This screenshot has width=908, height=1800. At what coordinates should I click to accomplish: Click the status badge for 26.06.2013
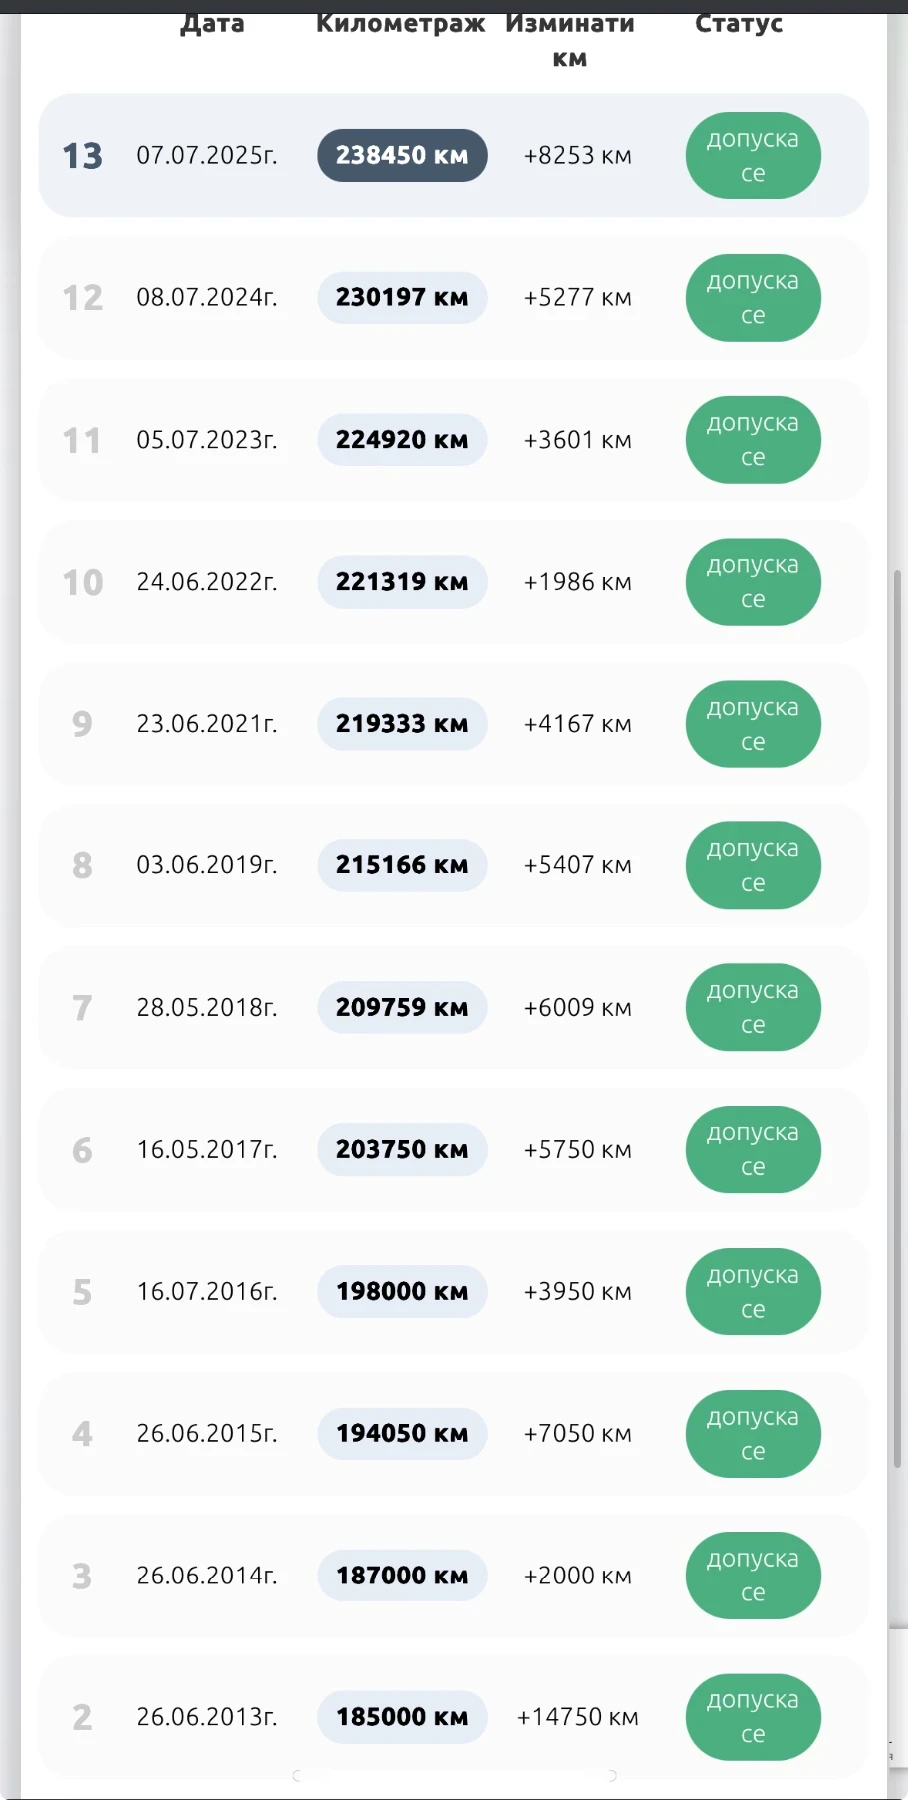(x=752, y=1717)
